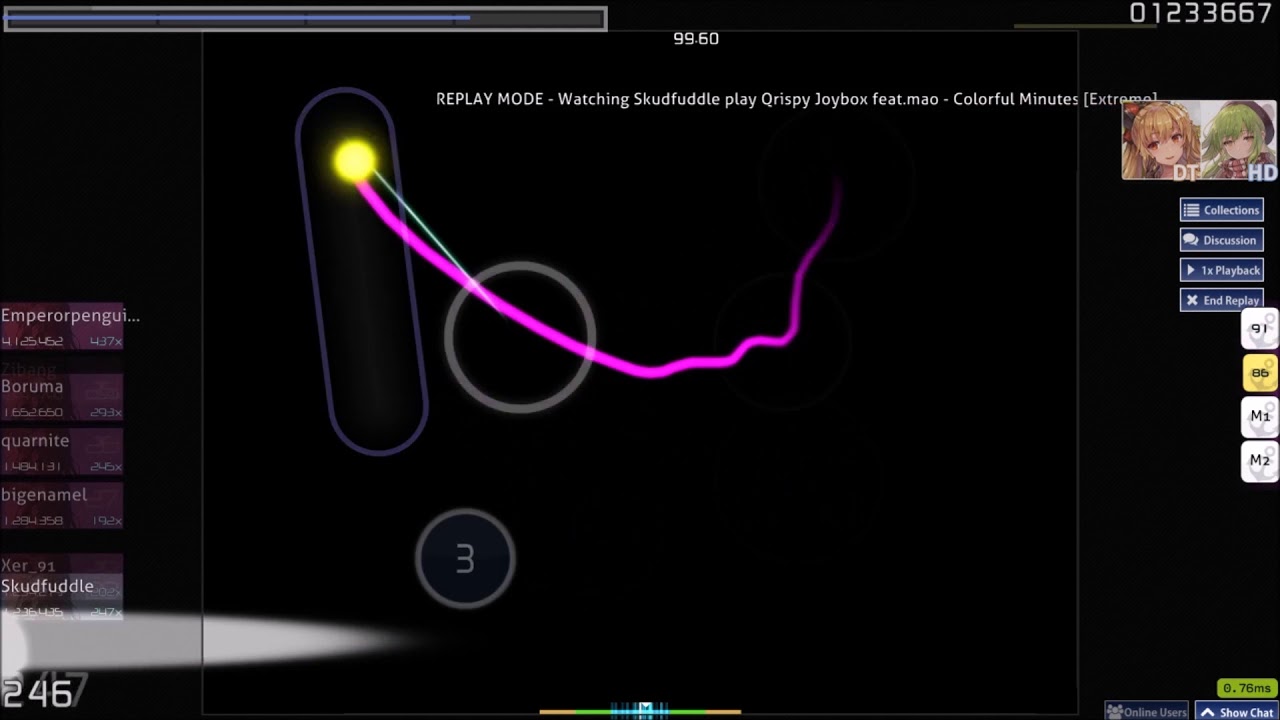Click the DT Double Time mod icon

click(1185, 173)
